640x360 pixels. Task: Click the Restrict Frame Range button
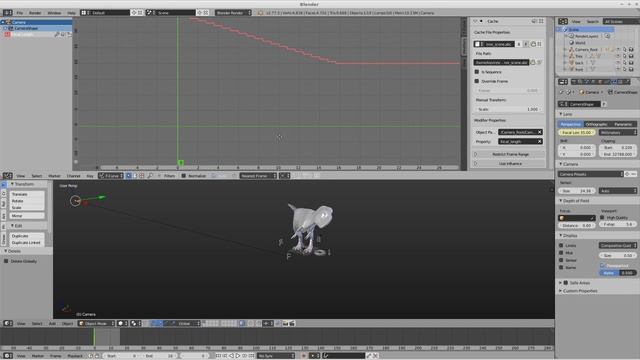coord(510,154)
